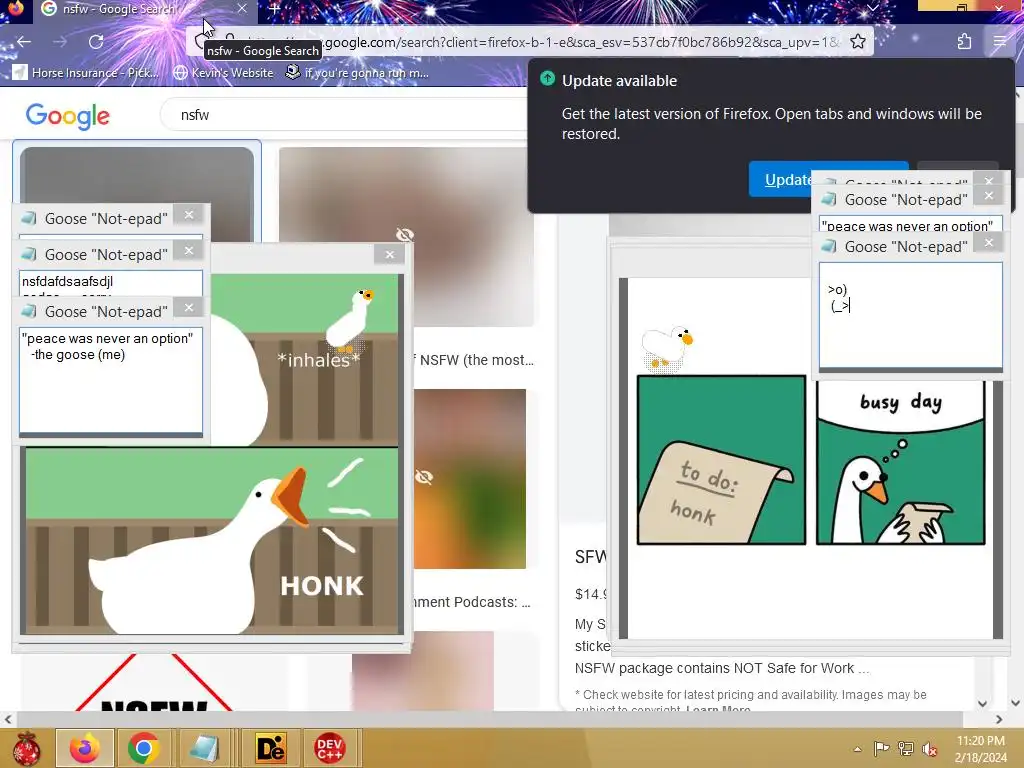Click the Firefox logo at window corner

[x=15, y=8]
